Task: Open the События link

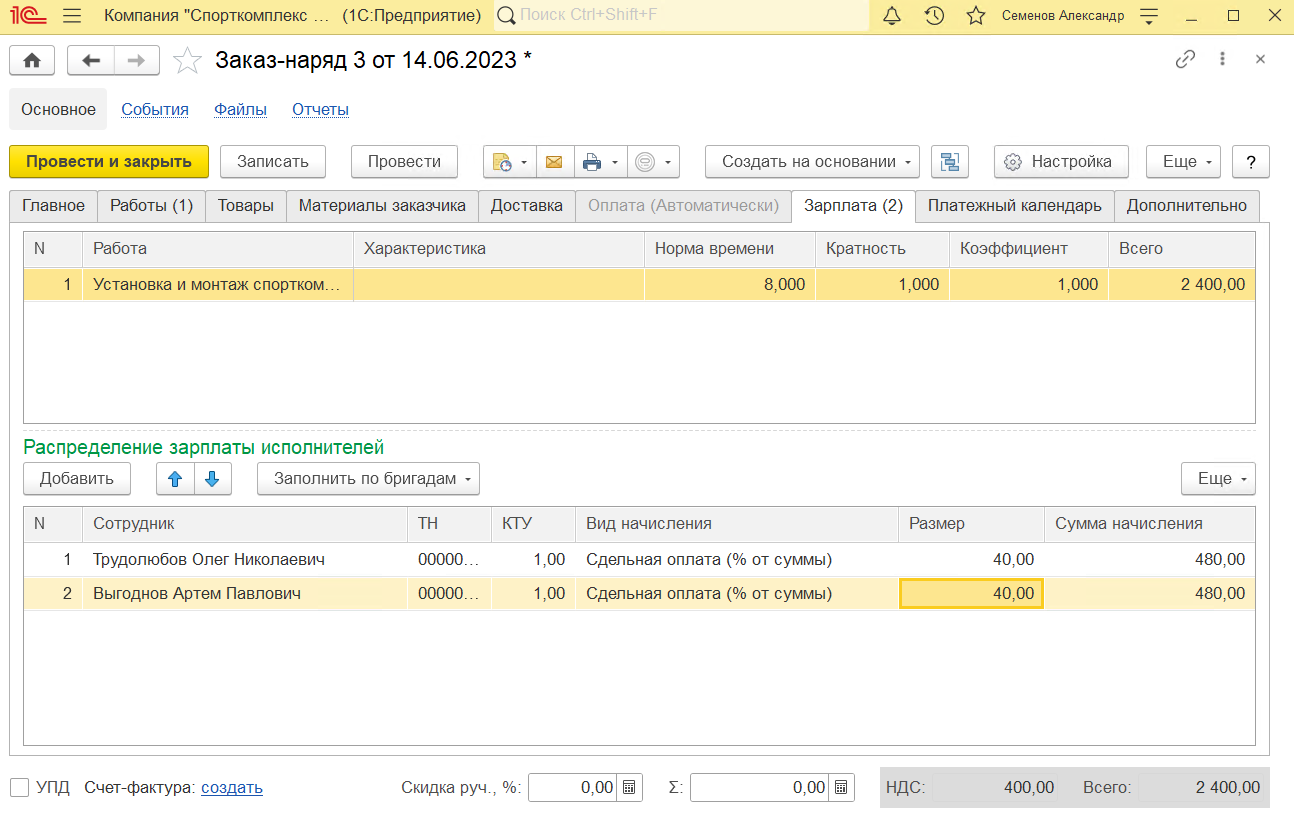Action: point(155,110)
